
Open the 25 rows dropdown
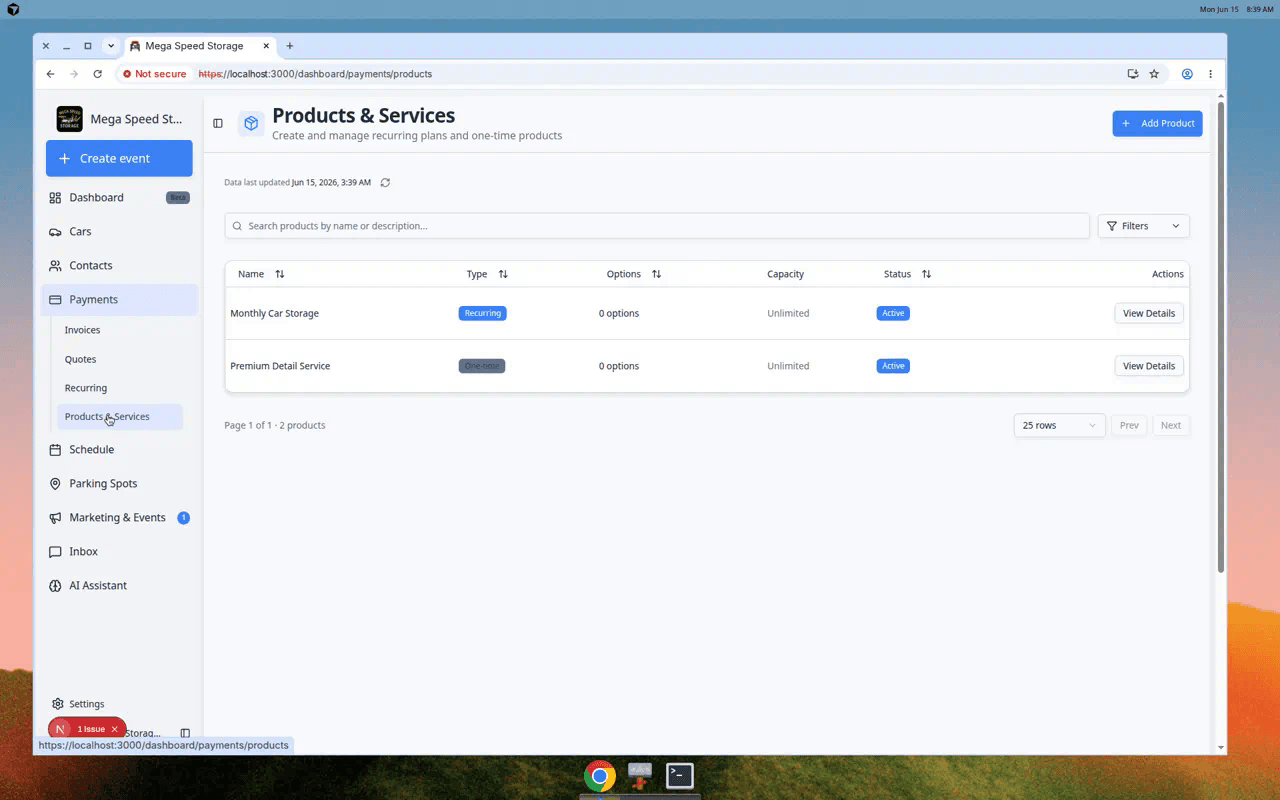pyautogui.click(x=1059, y=425)
